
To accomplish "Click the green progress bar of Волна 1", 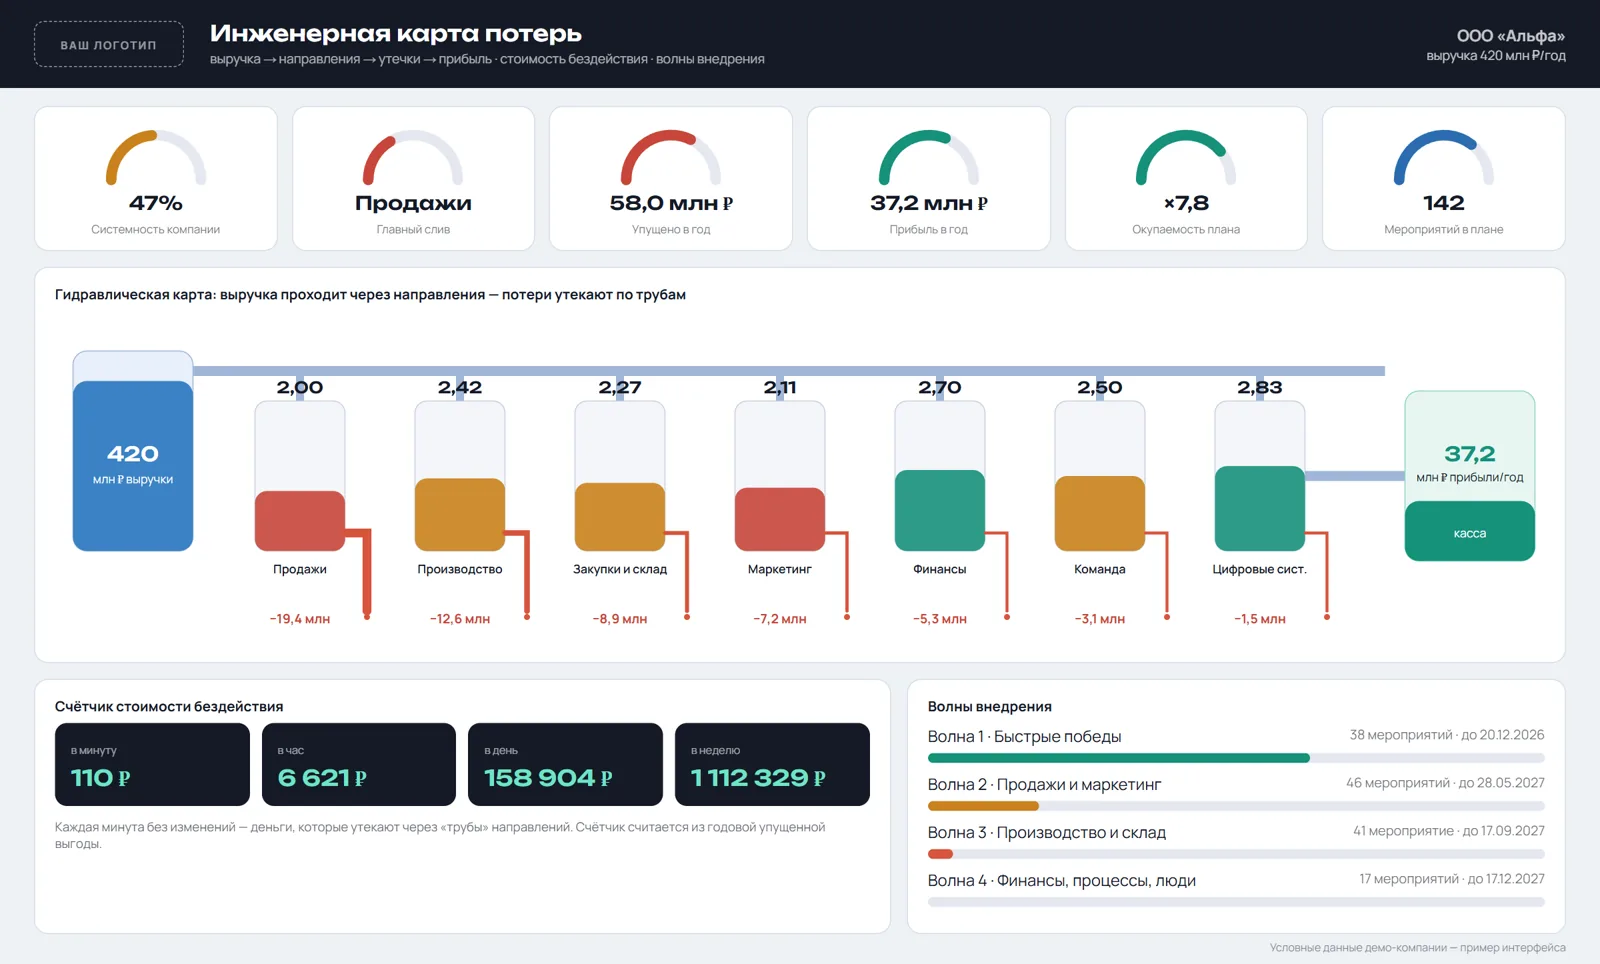I will pos(1119,758).
